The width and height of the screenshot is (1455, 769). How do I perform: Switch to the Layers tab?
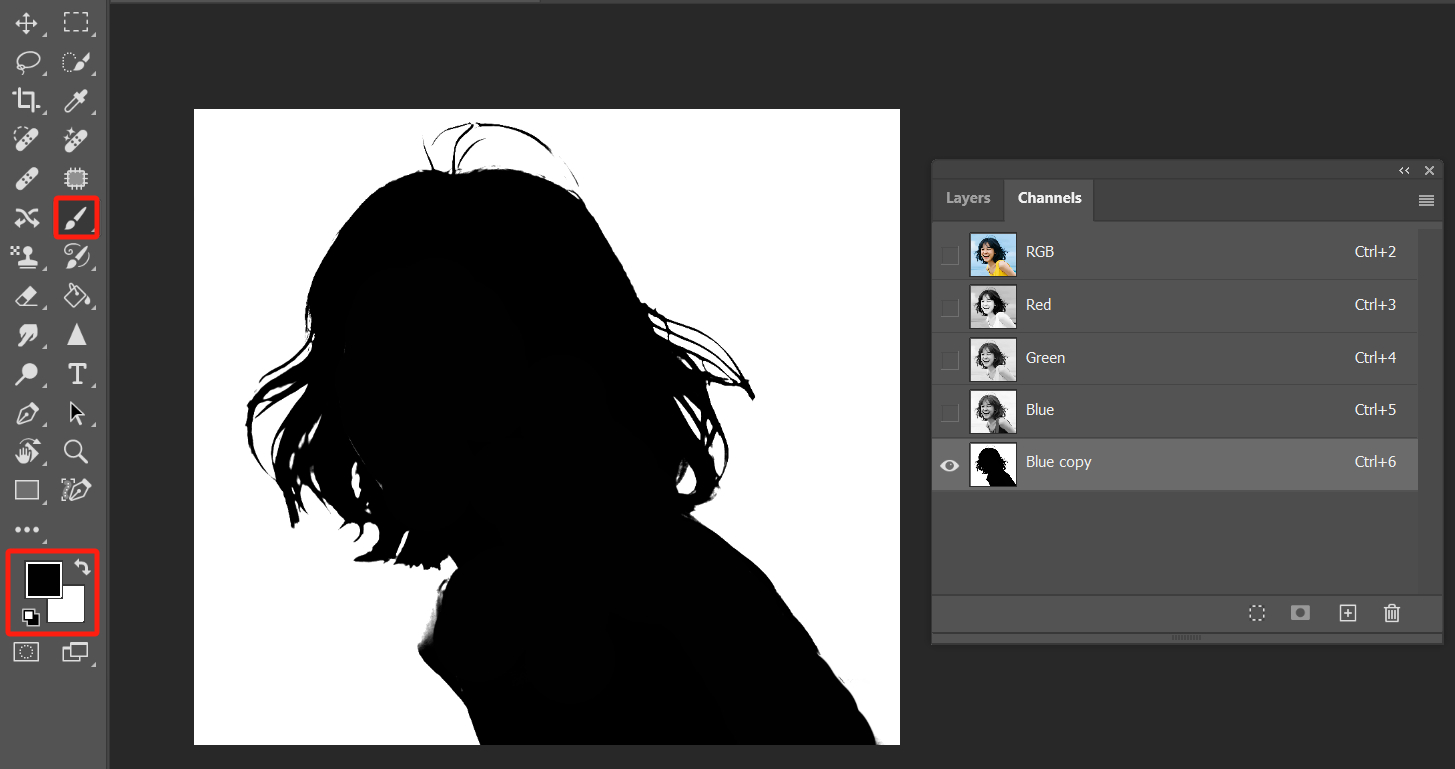tap(968, 198)
